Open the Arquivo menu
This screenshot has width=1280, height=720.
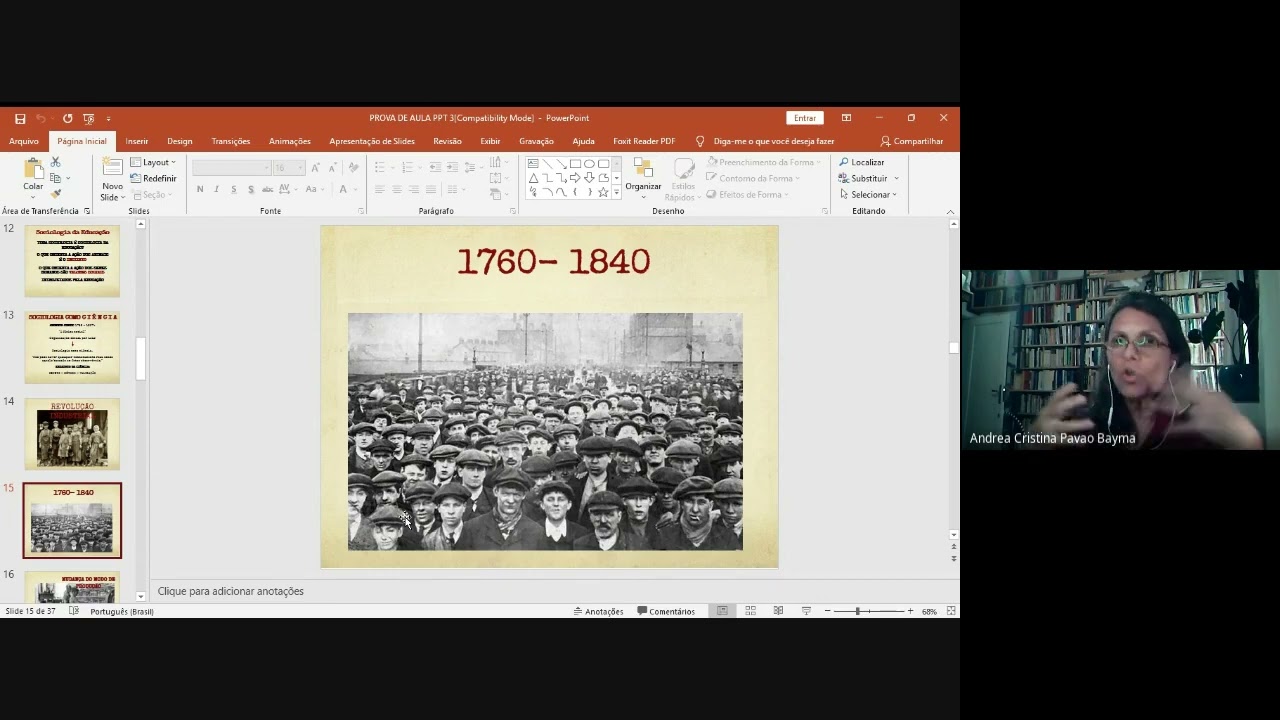coord(24,141)
